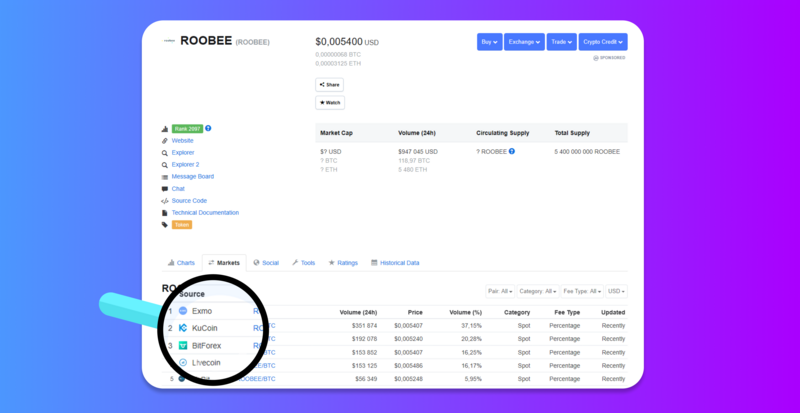Viewport: 800px width, 413px height.
Task: Open the Exchange dropdown button
Action: [524, 42]
